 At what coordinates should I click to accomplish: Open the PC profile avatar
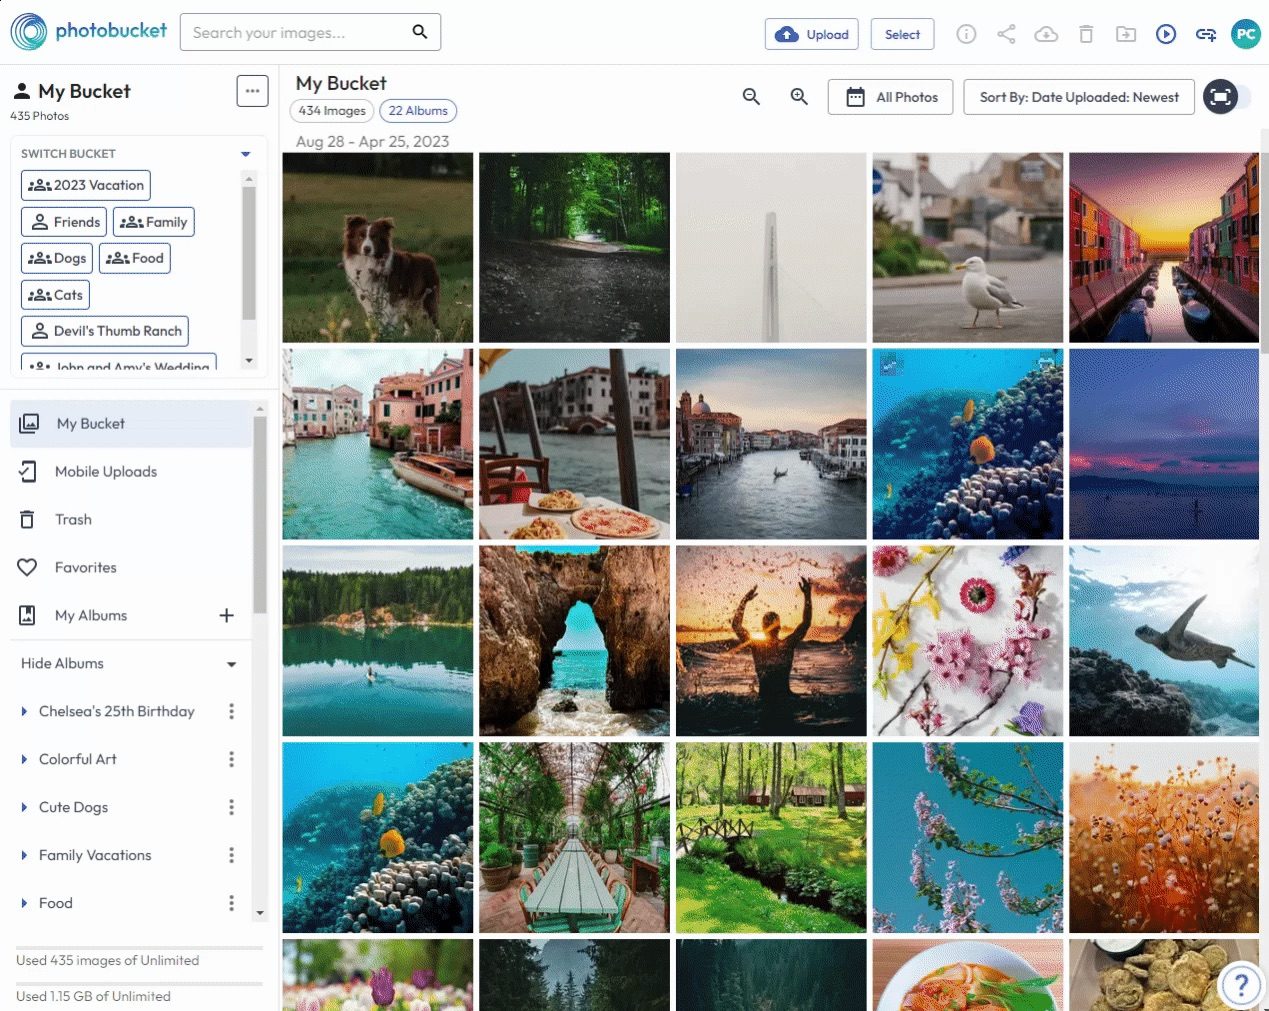click(1245, 34)
